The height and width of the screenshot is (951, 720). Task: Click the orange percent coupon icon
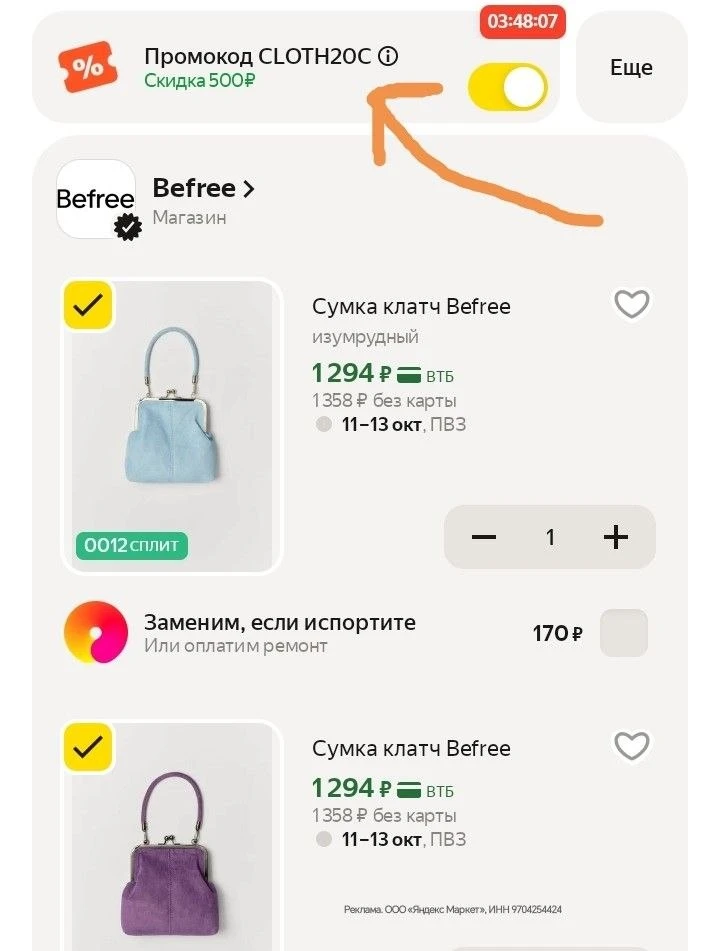pos(88,67)
